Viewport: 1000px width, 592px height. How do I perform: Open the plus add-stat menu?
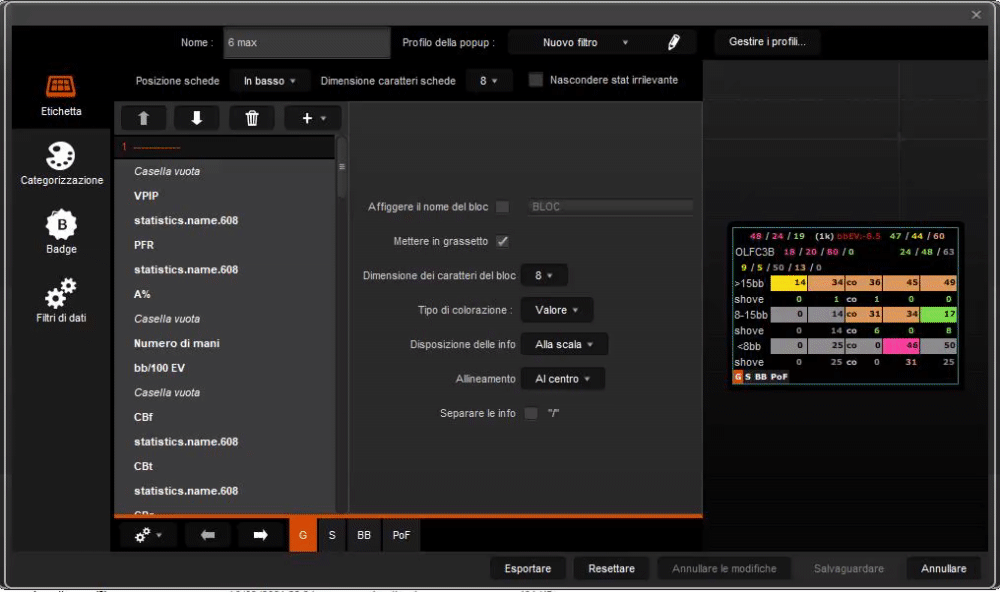tap(313, 118)
